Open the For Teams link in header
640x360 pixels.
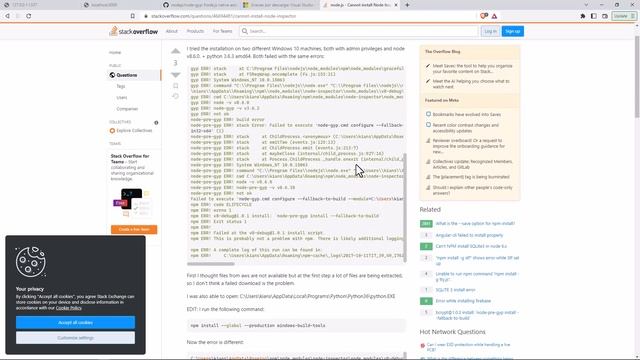[x=222, y=31]
